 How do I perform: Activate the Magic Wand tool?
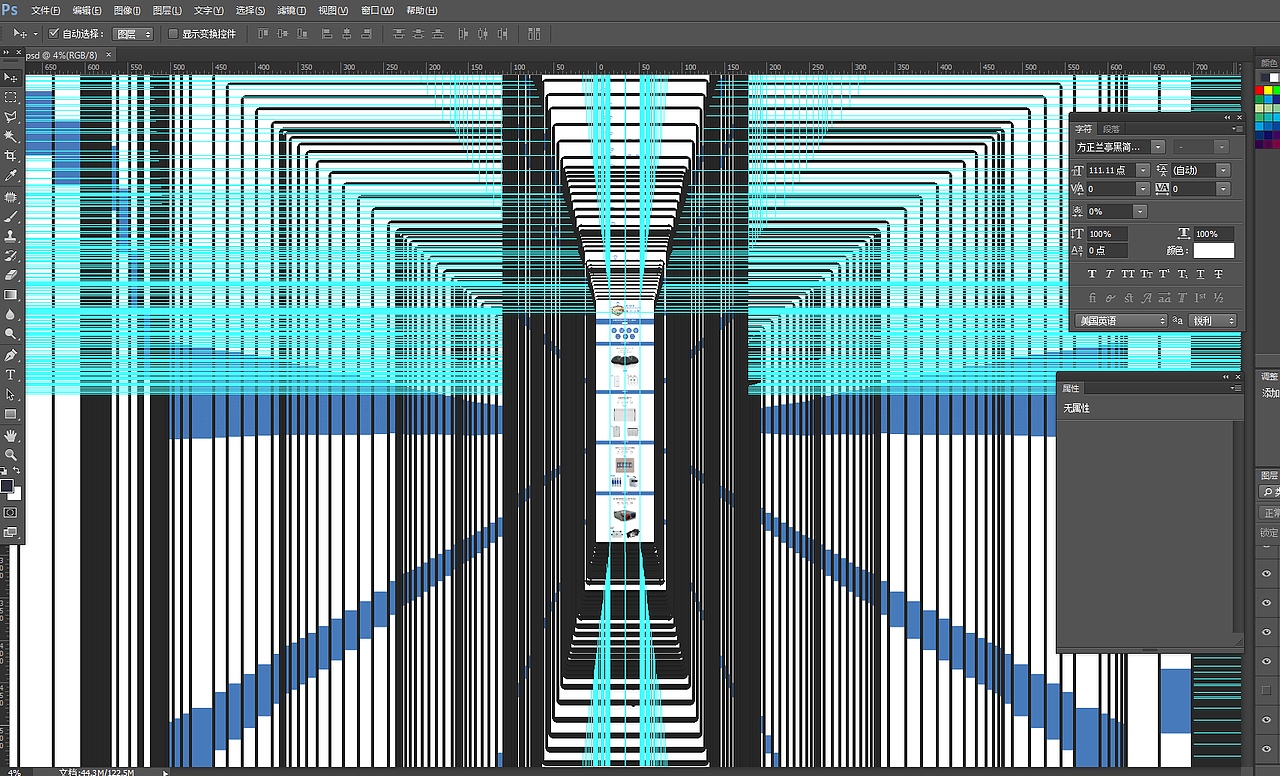pyautogui.click(x=11, y=136)
